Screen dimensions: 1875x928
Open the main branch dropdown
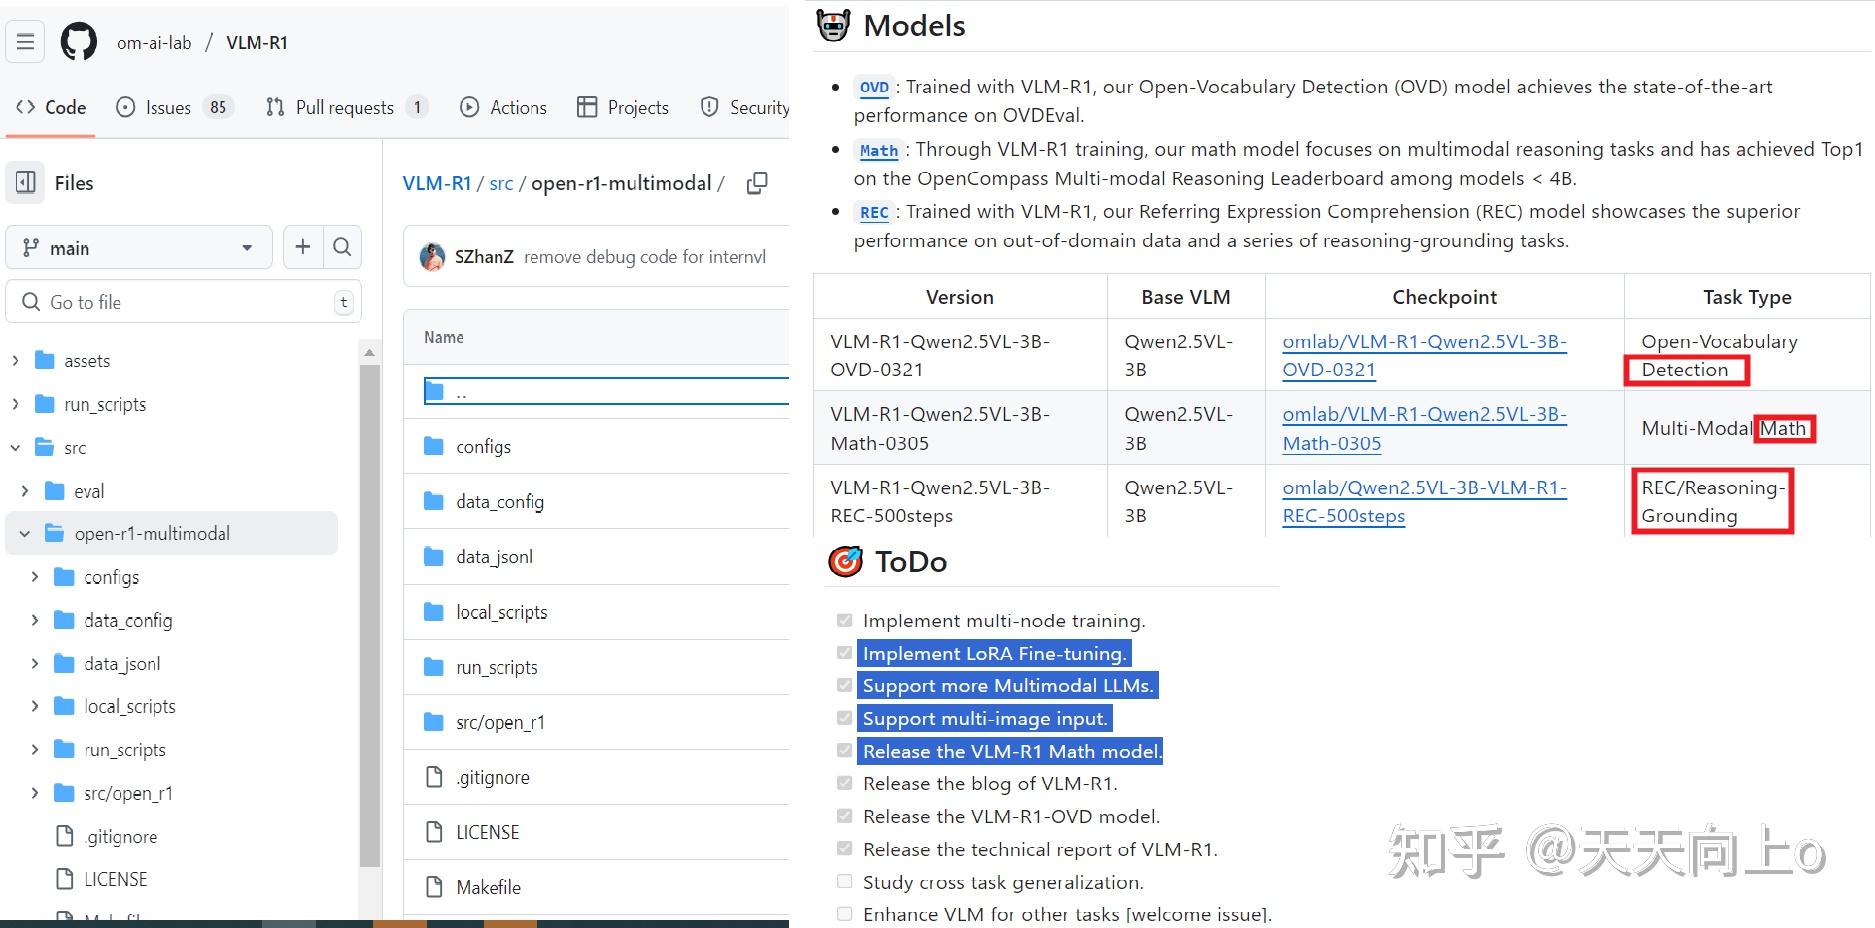tap(139, 247)
